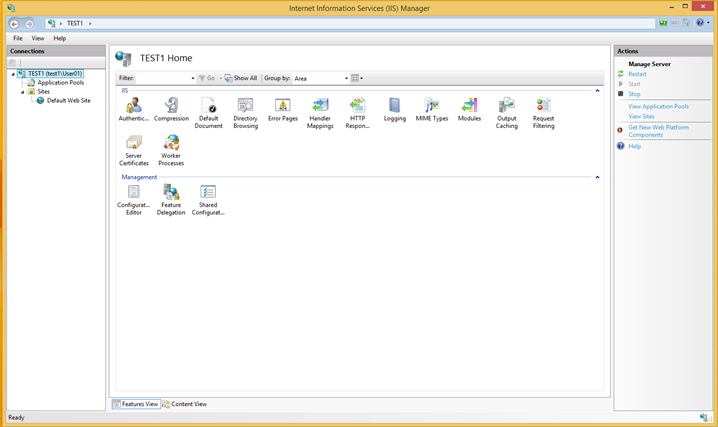The height and width of the screenshot is (427, 718).
Task: Click the Show All button
Action: click(x=241, y=78)
